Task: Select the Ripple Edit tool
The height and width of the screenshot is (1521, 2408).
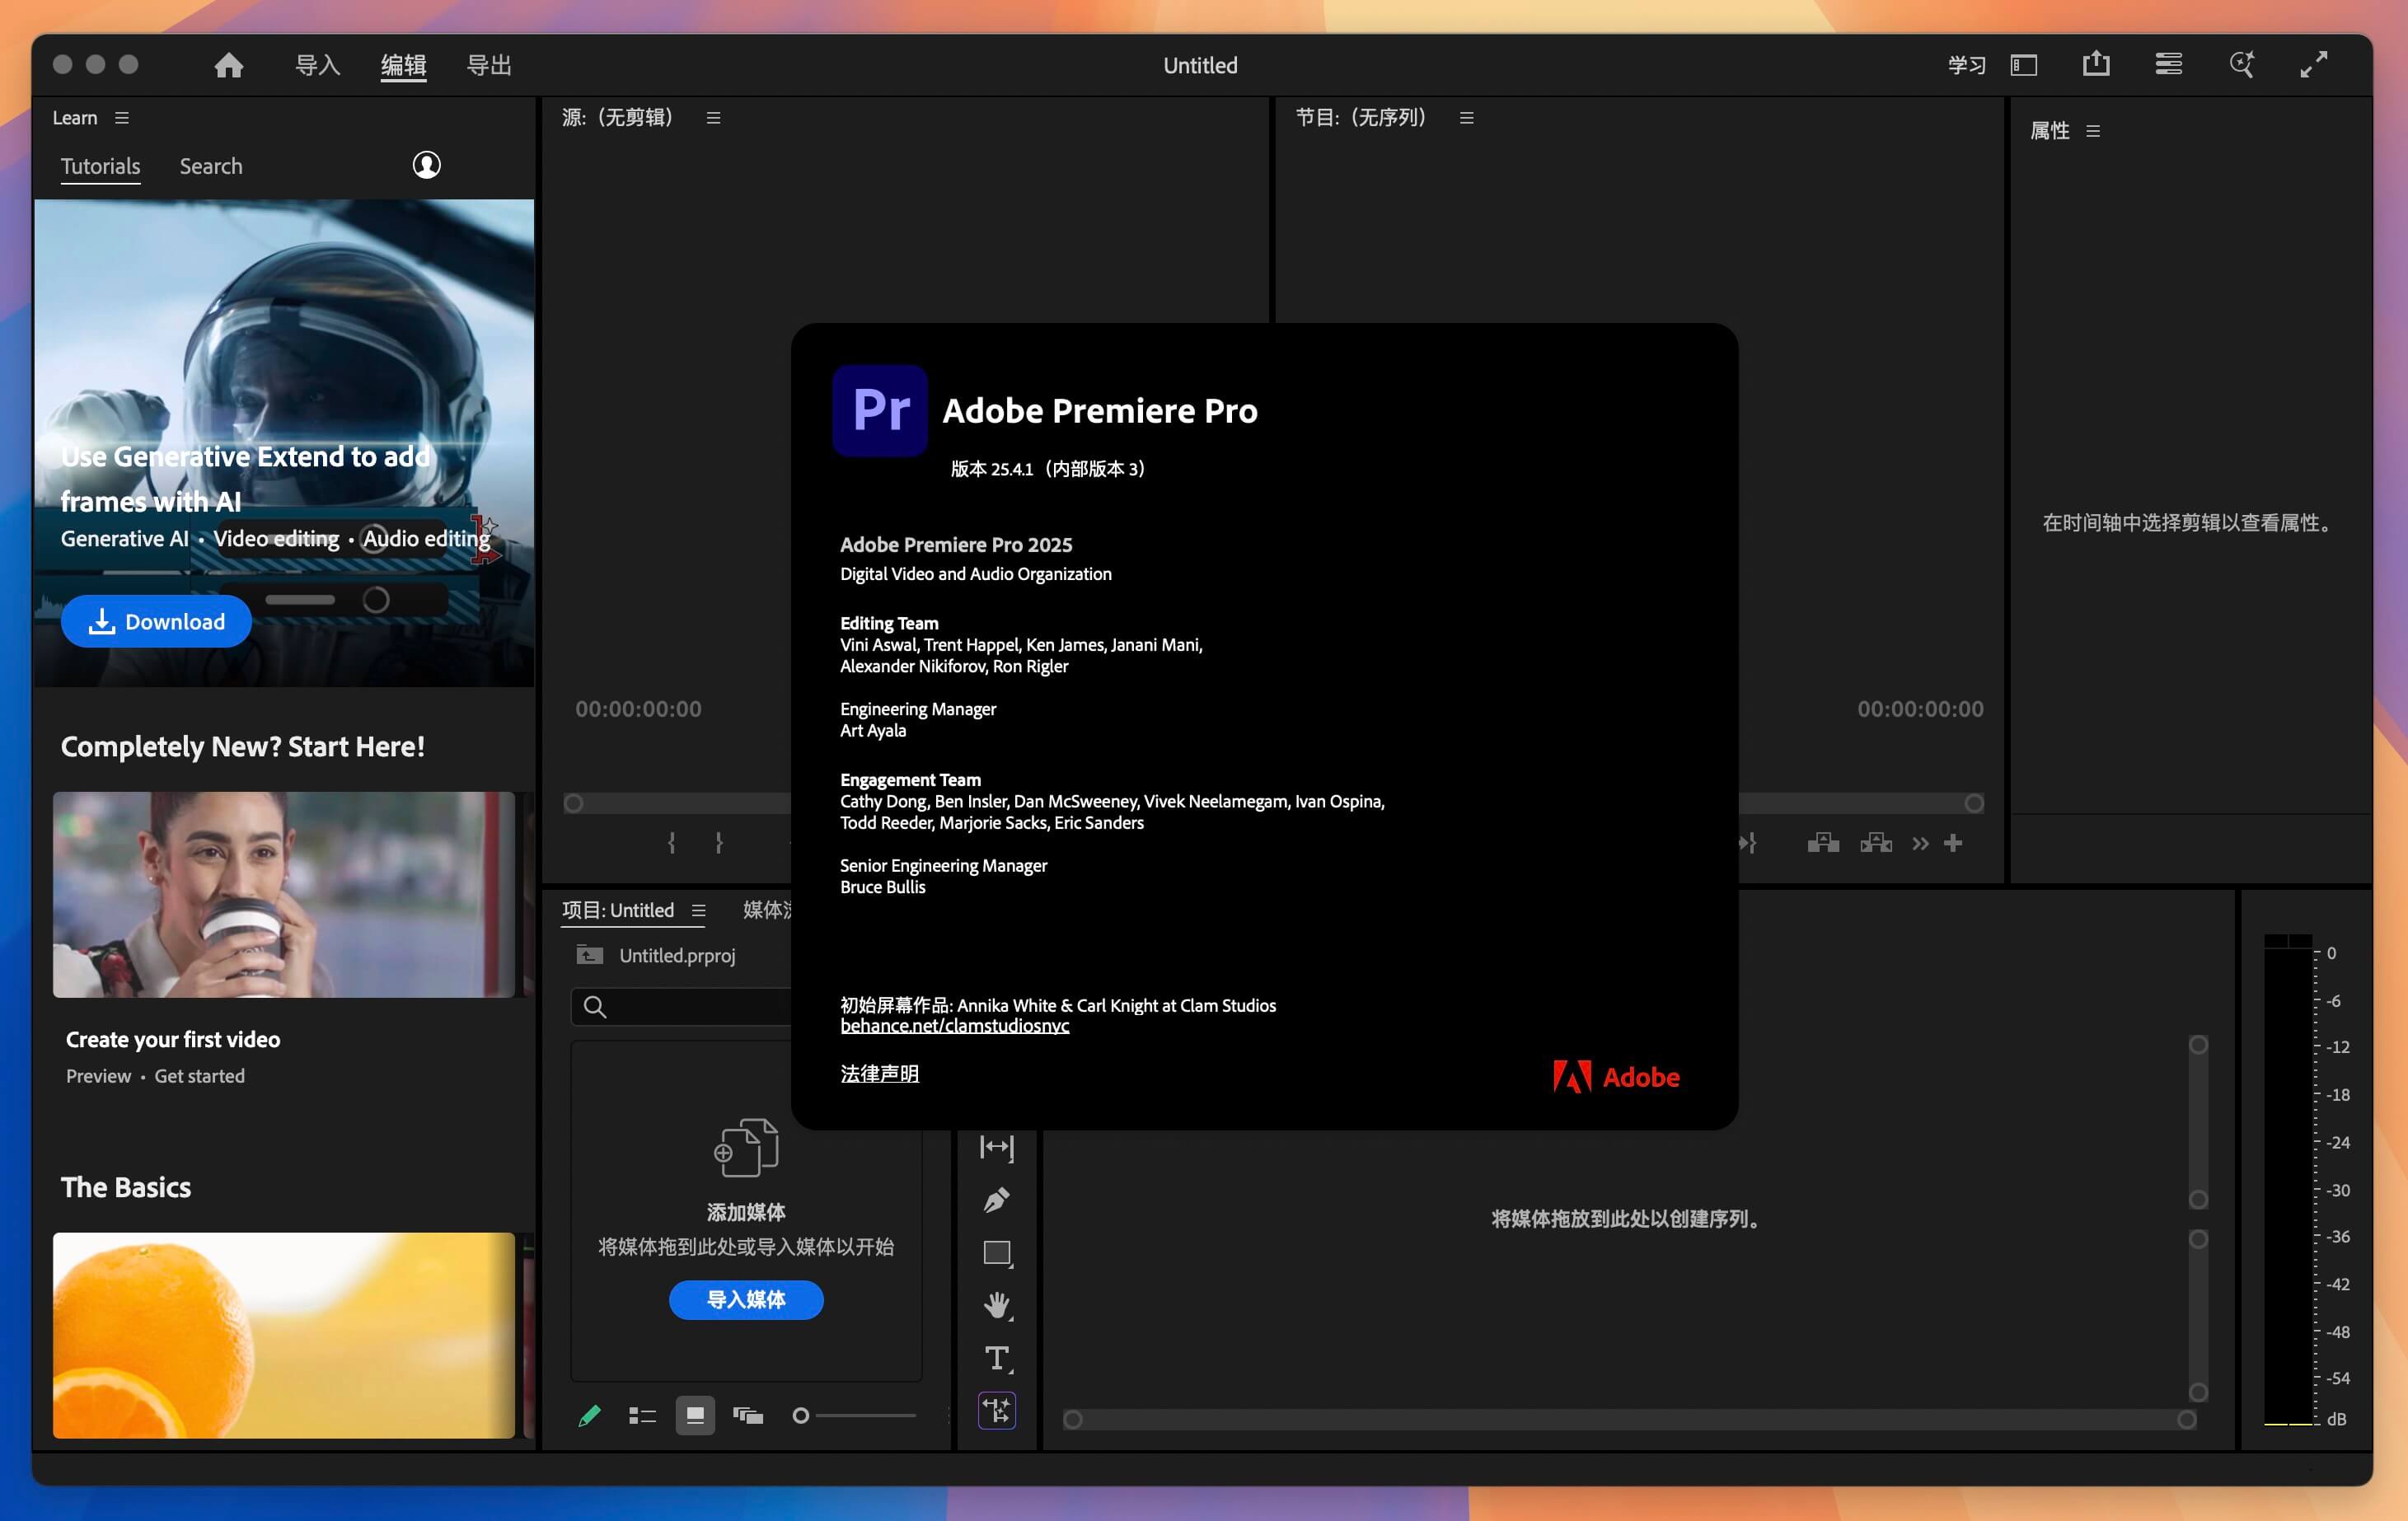Action: [x=995, y=1148]
